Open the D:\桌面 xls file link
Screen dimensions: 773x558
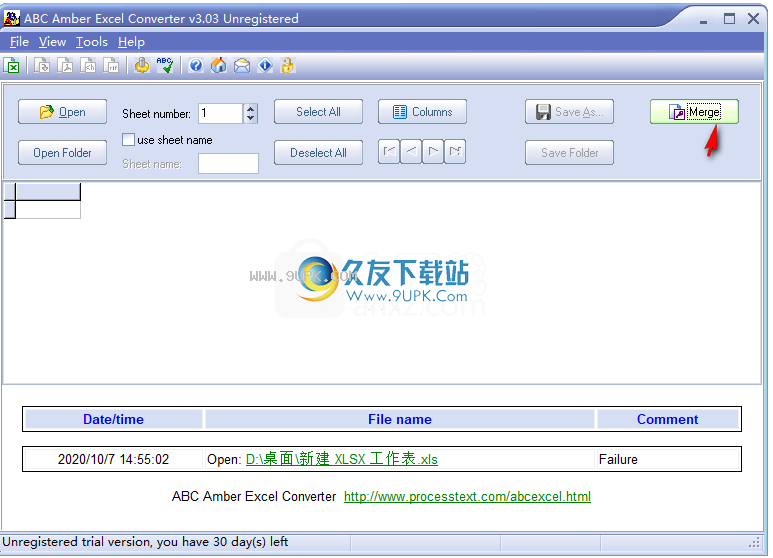coord(342,459)
